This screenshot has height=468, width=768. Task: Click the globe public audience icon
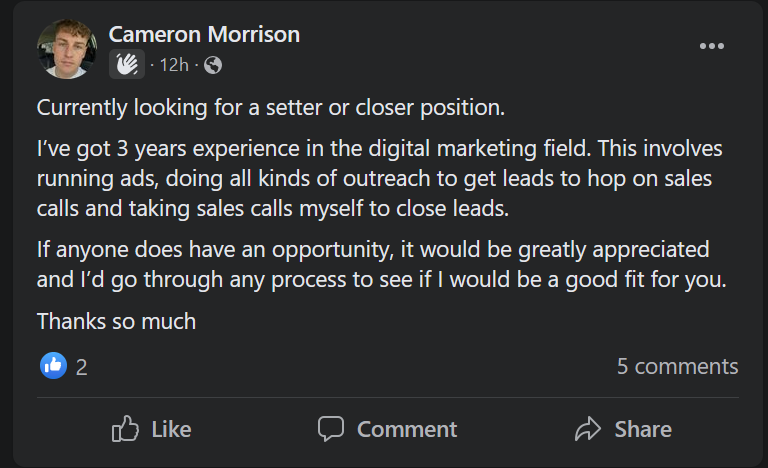[x=212, y=66]
